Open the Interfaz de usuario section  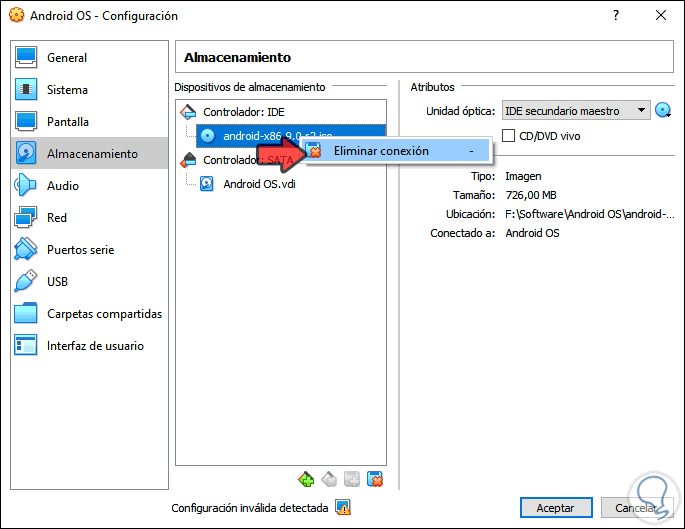[89, 346]
